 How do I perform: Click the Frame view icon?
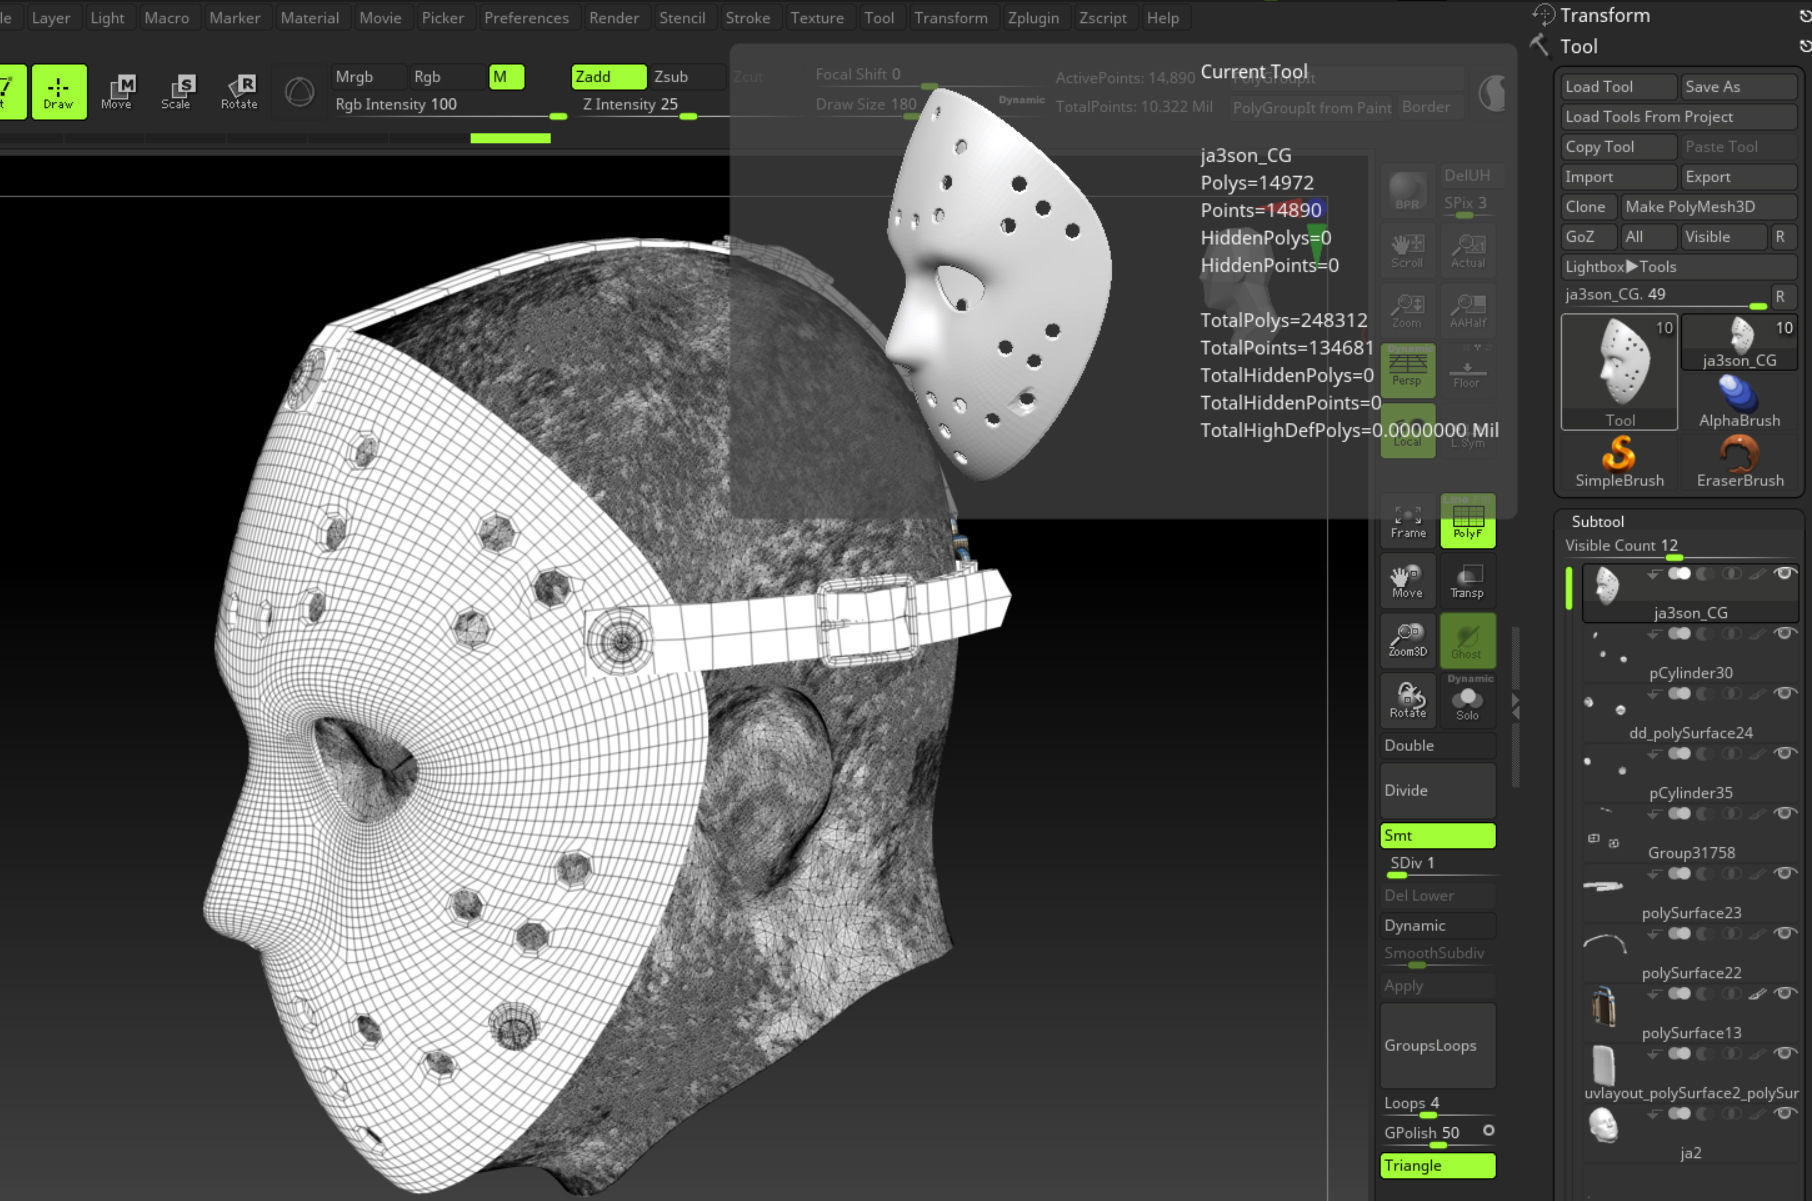tap(1408, 521)
